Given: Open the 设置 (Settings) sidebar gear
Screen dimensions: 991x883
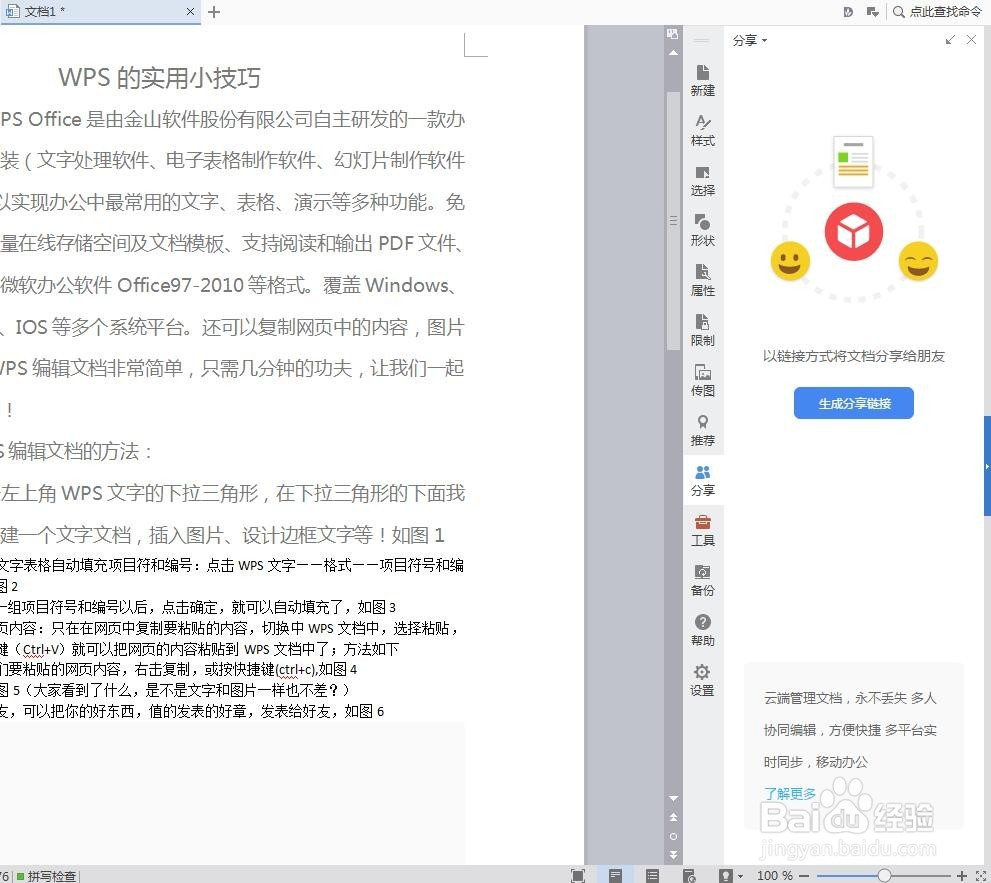Looking at the screenshot, I should point(702,681).
